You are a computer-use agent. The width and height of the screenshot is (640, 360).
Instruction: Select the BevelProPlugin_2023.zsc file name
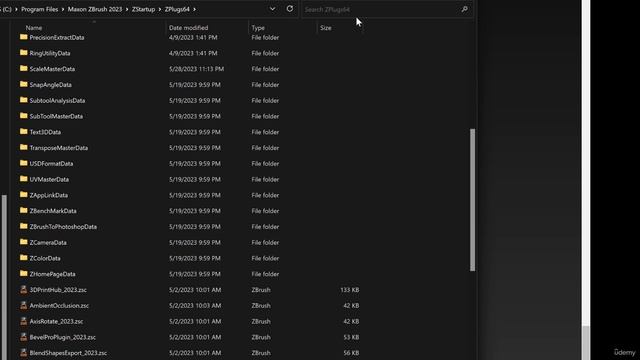point(62,337)
